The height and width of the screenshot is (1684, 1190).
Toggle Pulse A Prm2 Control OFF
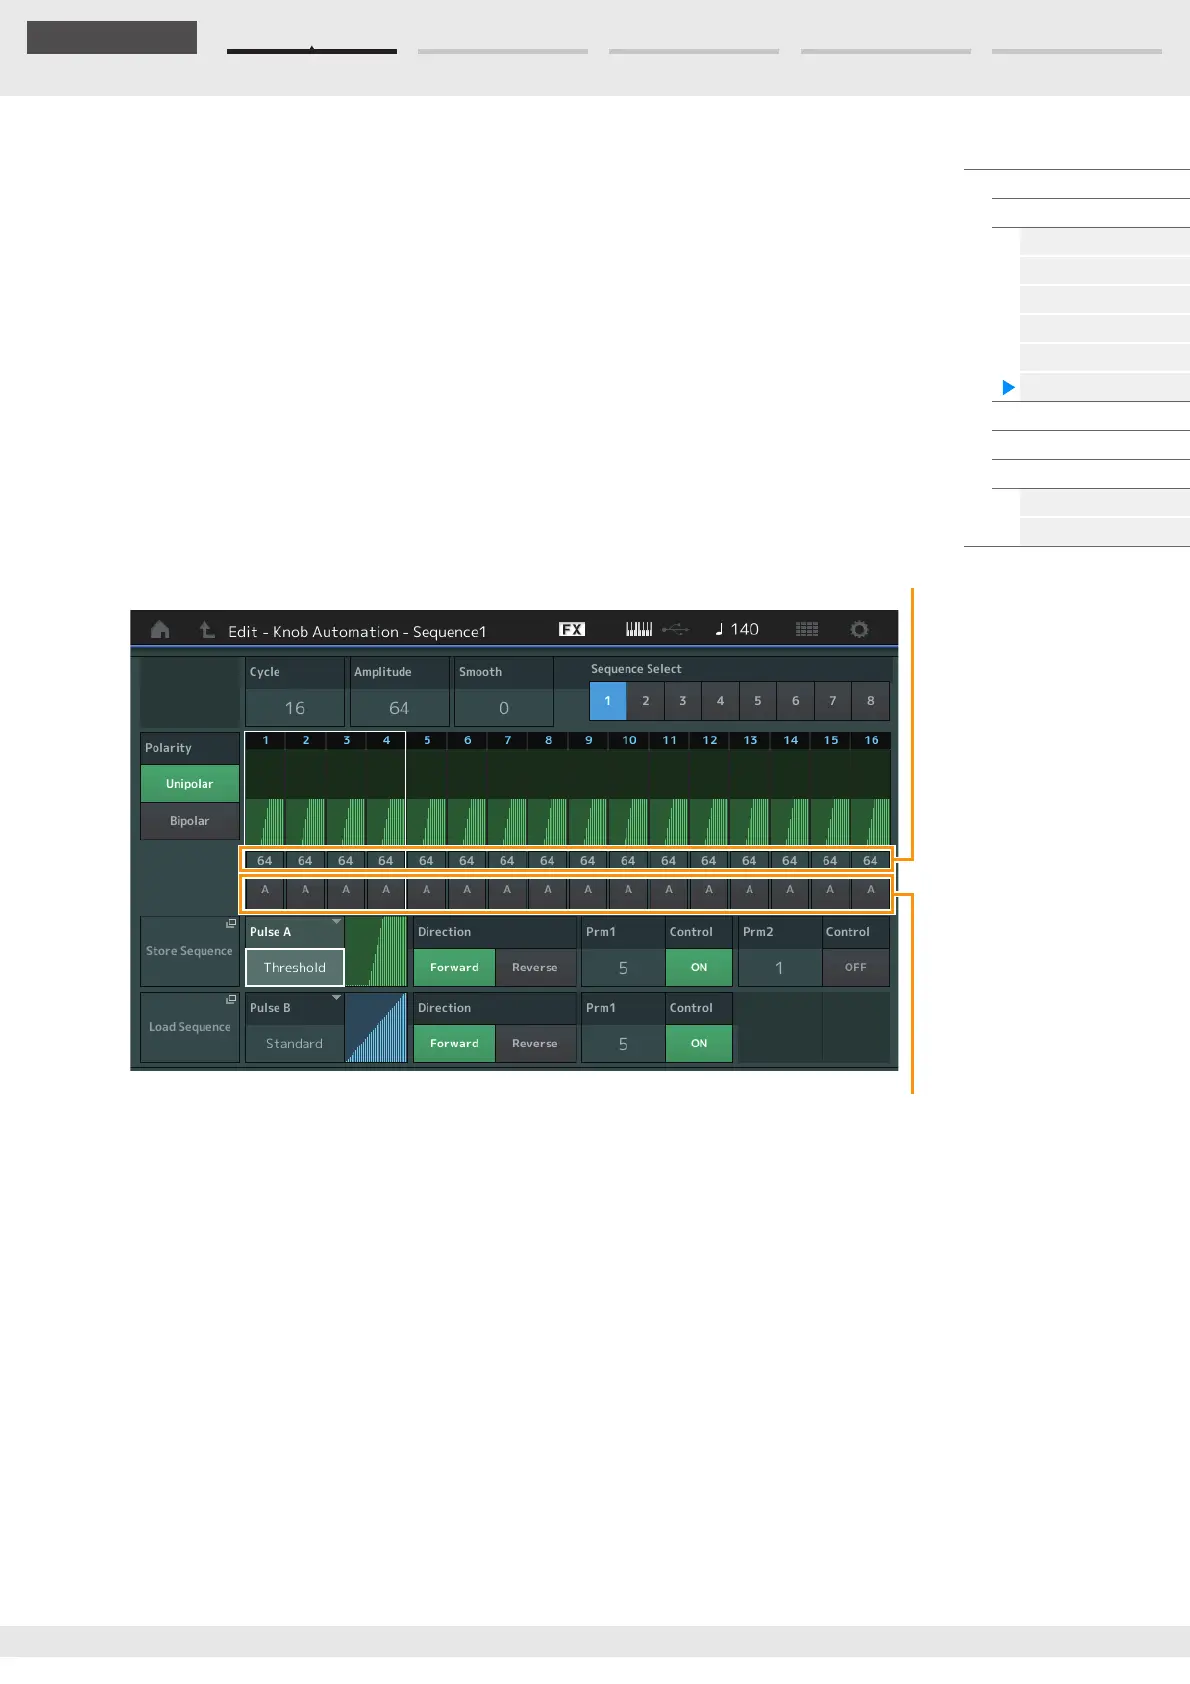856,967
